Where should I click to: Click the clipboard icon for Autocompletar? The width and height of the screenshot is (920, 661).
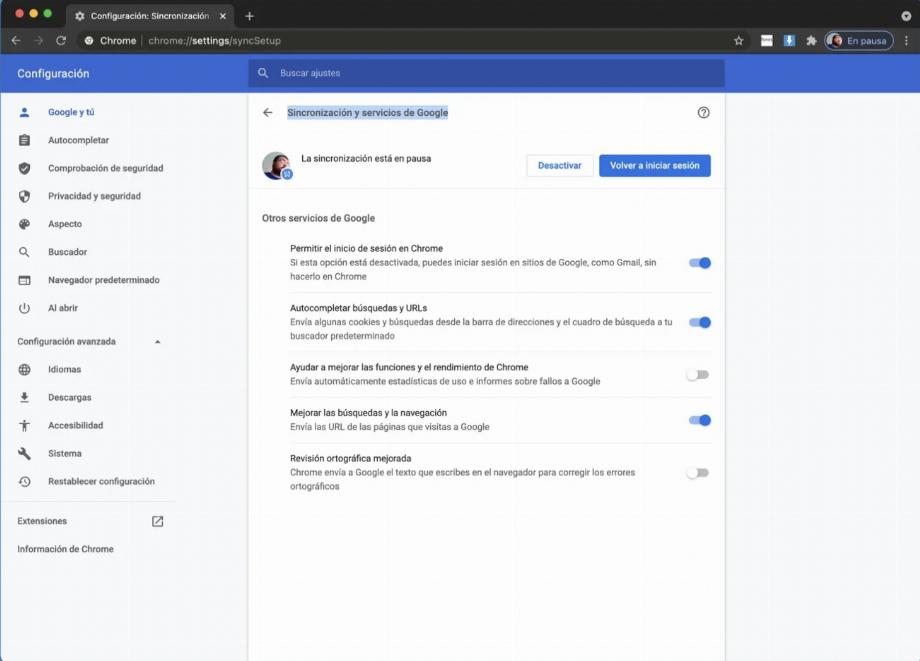click(x=24, y=140)
